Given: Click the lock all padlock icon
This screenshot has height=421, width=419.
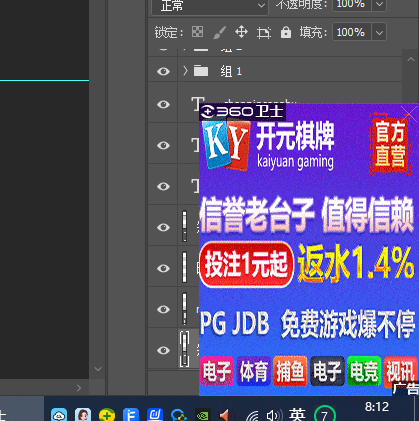Looking at the screenshot, I should 286,32.
